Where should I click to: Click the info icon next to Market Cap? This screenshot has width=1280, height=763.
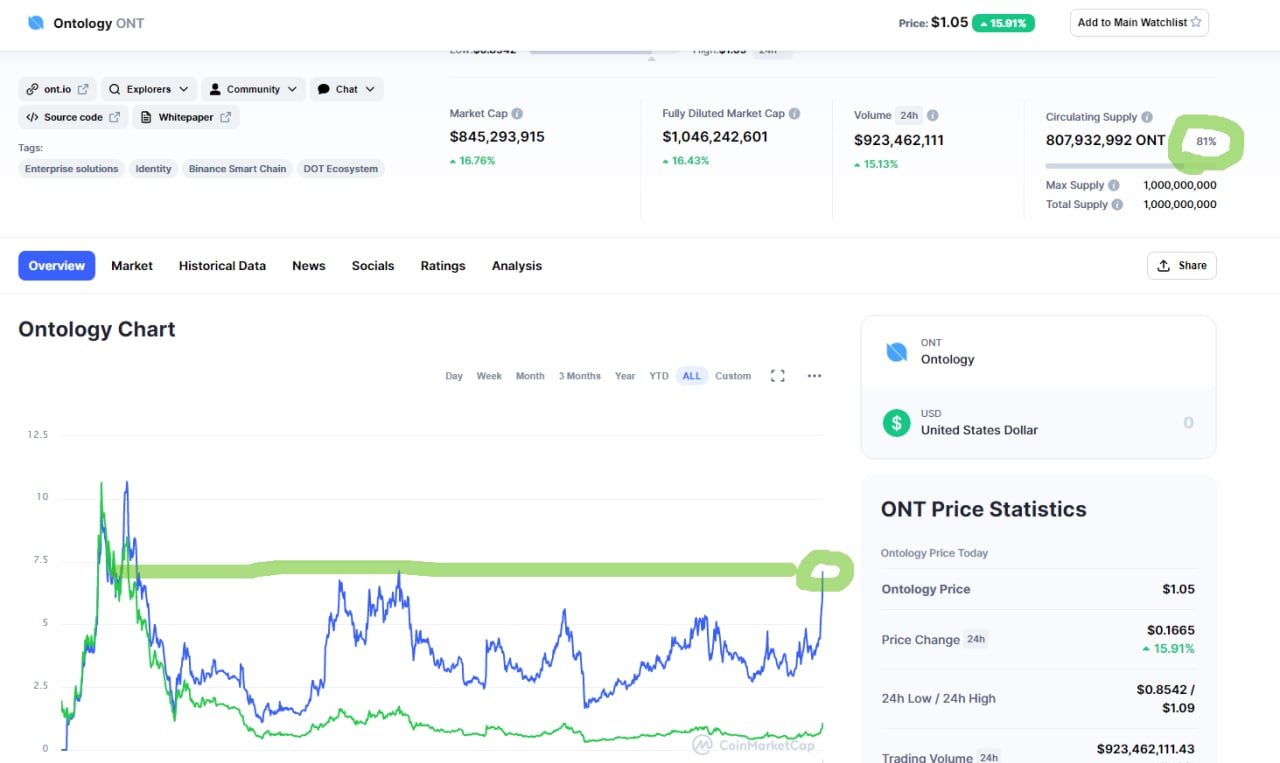[517, 114]
